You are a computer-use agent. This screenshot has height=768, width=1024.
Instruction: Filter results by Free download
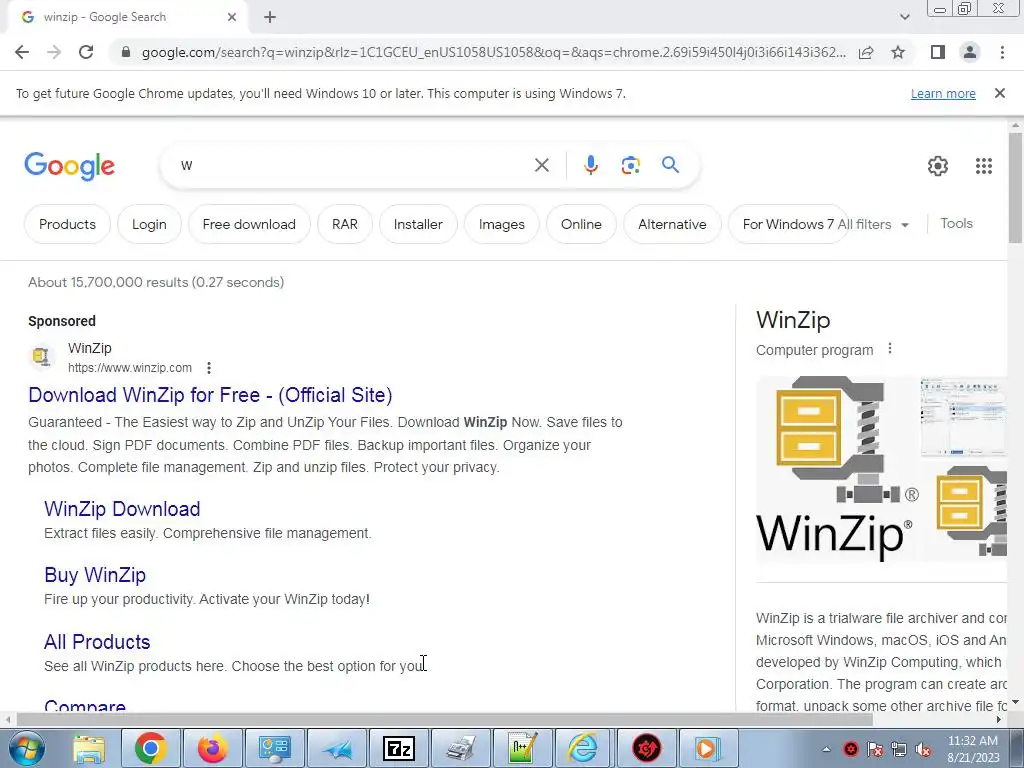pos(249,224)
